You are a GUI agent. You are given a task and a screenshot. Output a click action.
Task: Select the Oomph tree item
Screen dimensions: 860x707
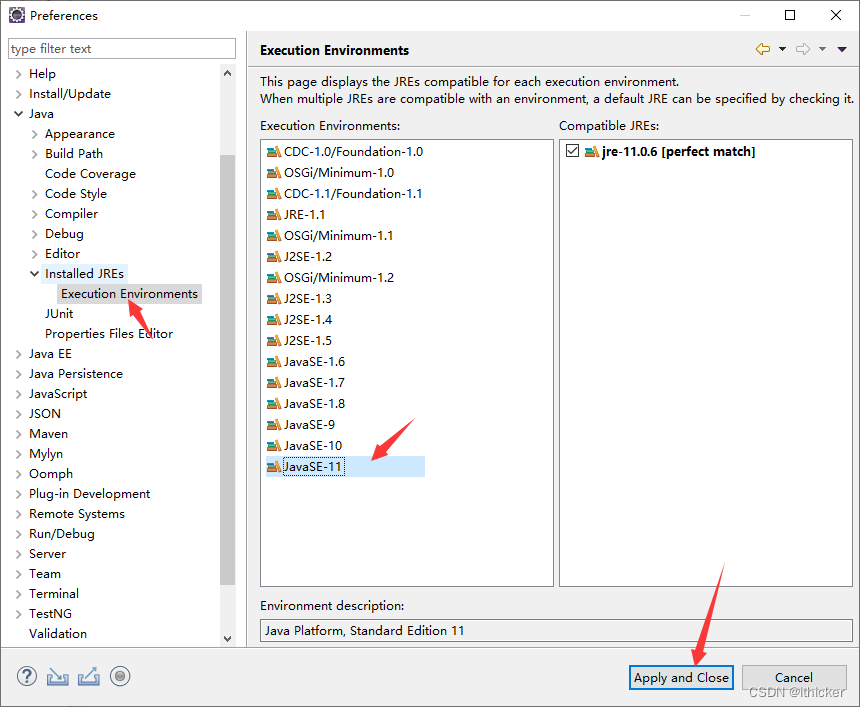51,474
